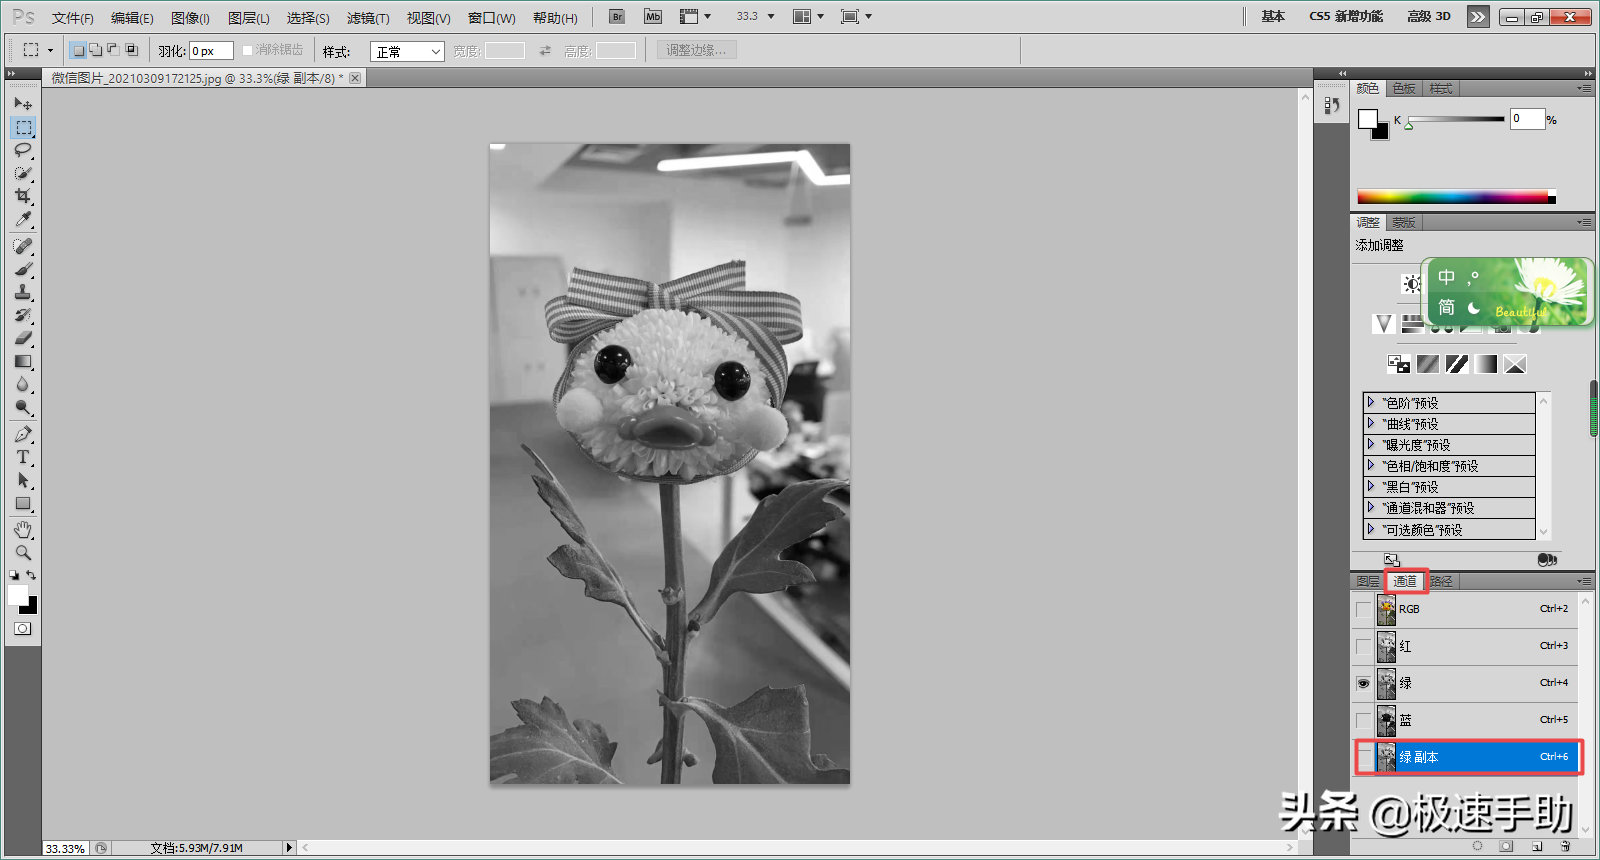Open the 样式 style dropdown
The height and width of the screenshot is (860, 1600).
click(x=407, y=51)
